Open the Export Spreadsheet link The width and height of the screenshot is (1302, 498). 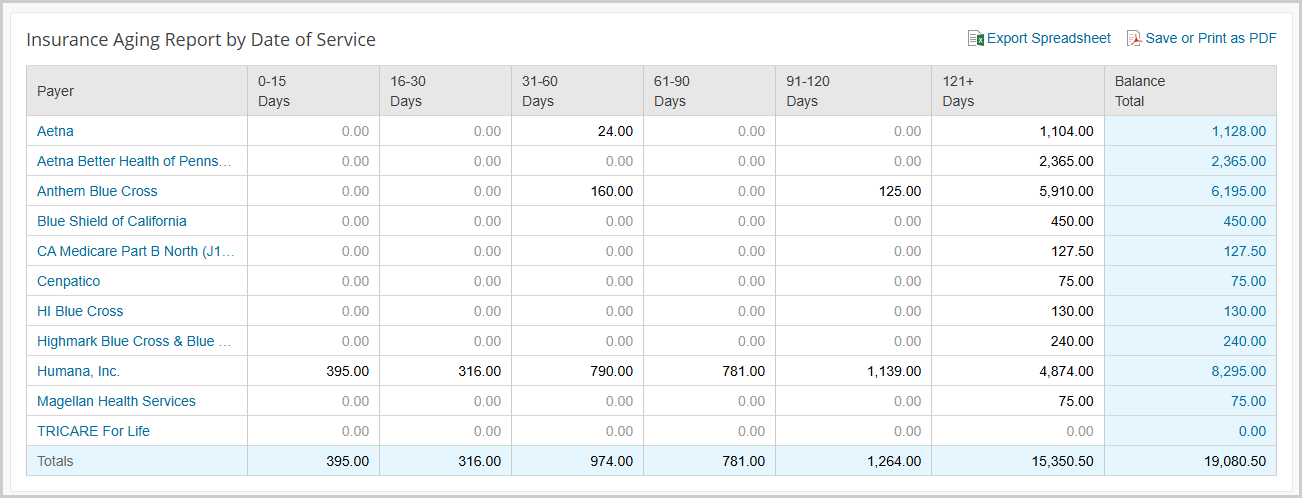1048,38
